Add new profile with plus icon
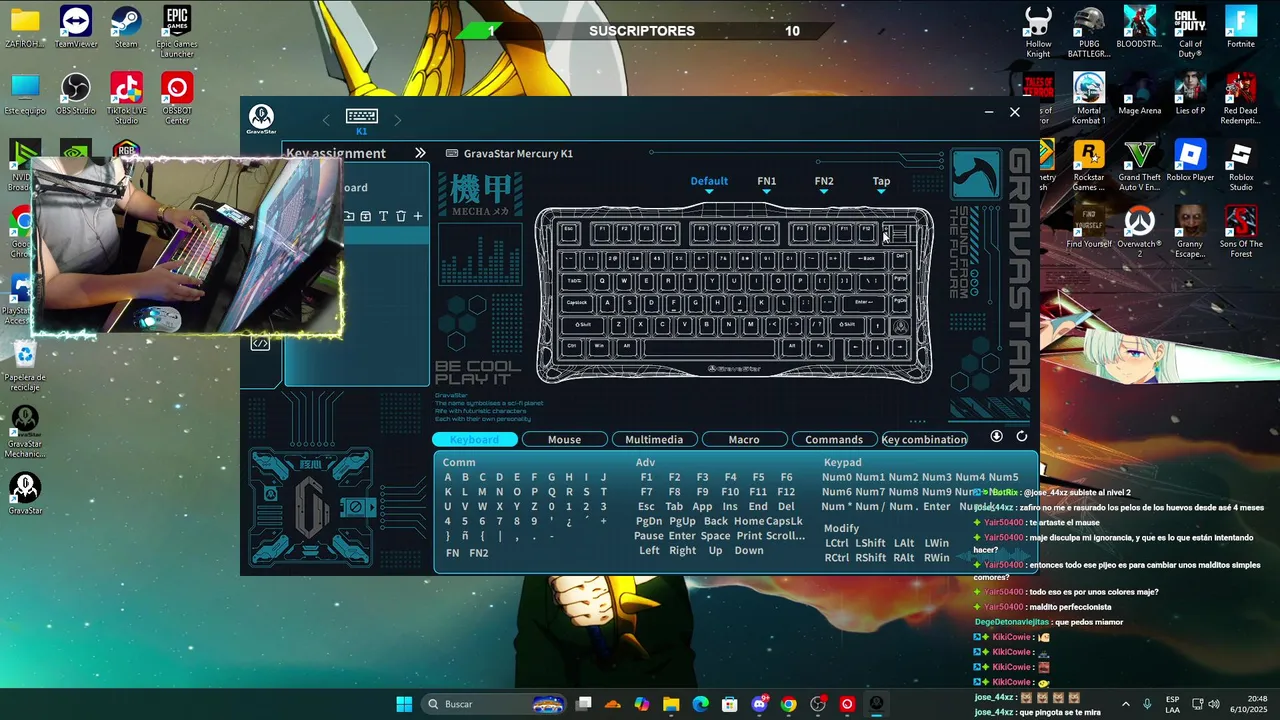This screenshot has width=1280, height=720. tap(418, 216)
